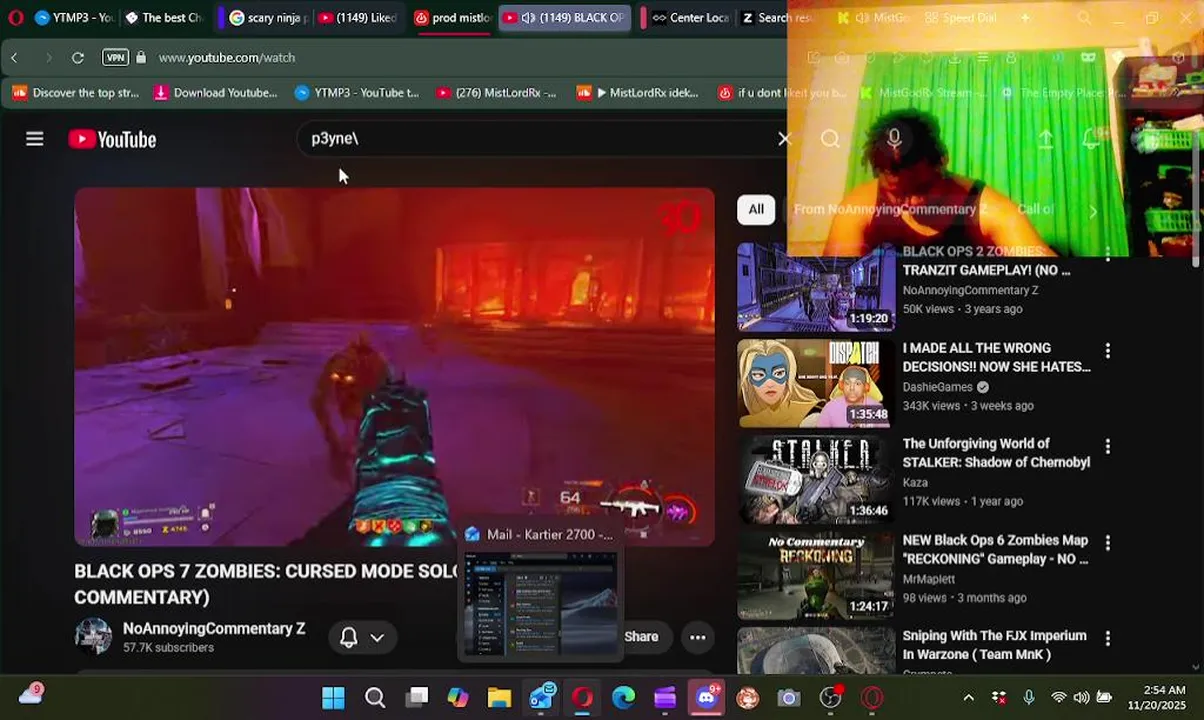
Task: Open the Camera app taskbar icon
Action: [x=789, y=697]
